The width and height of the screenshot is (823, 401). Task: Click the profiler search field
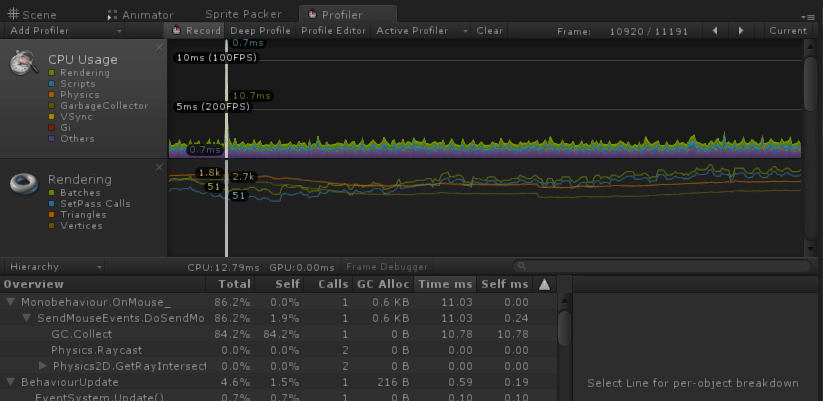(660, 266)
